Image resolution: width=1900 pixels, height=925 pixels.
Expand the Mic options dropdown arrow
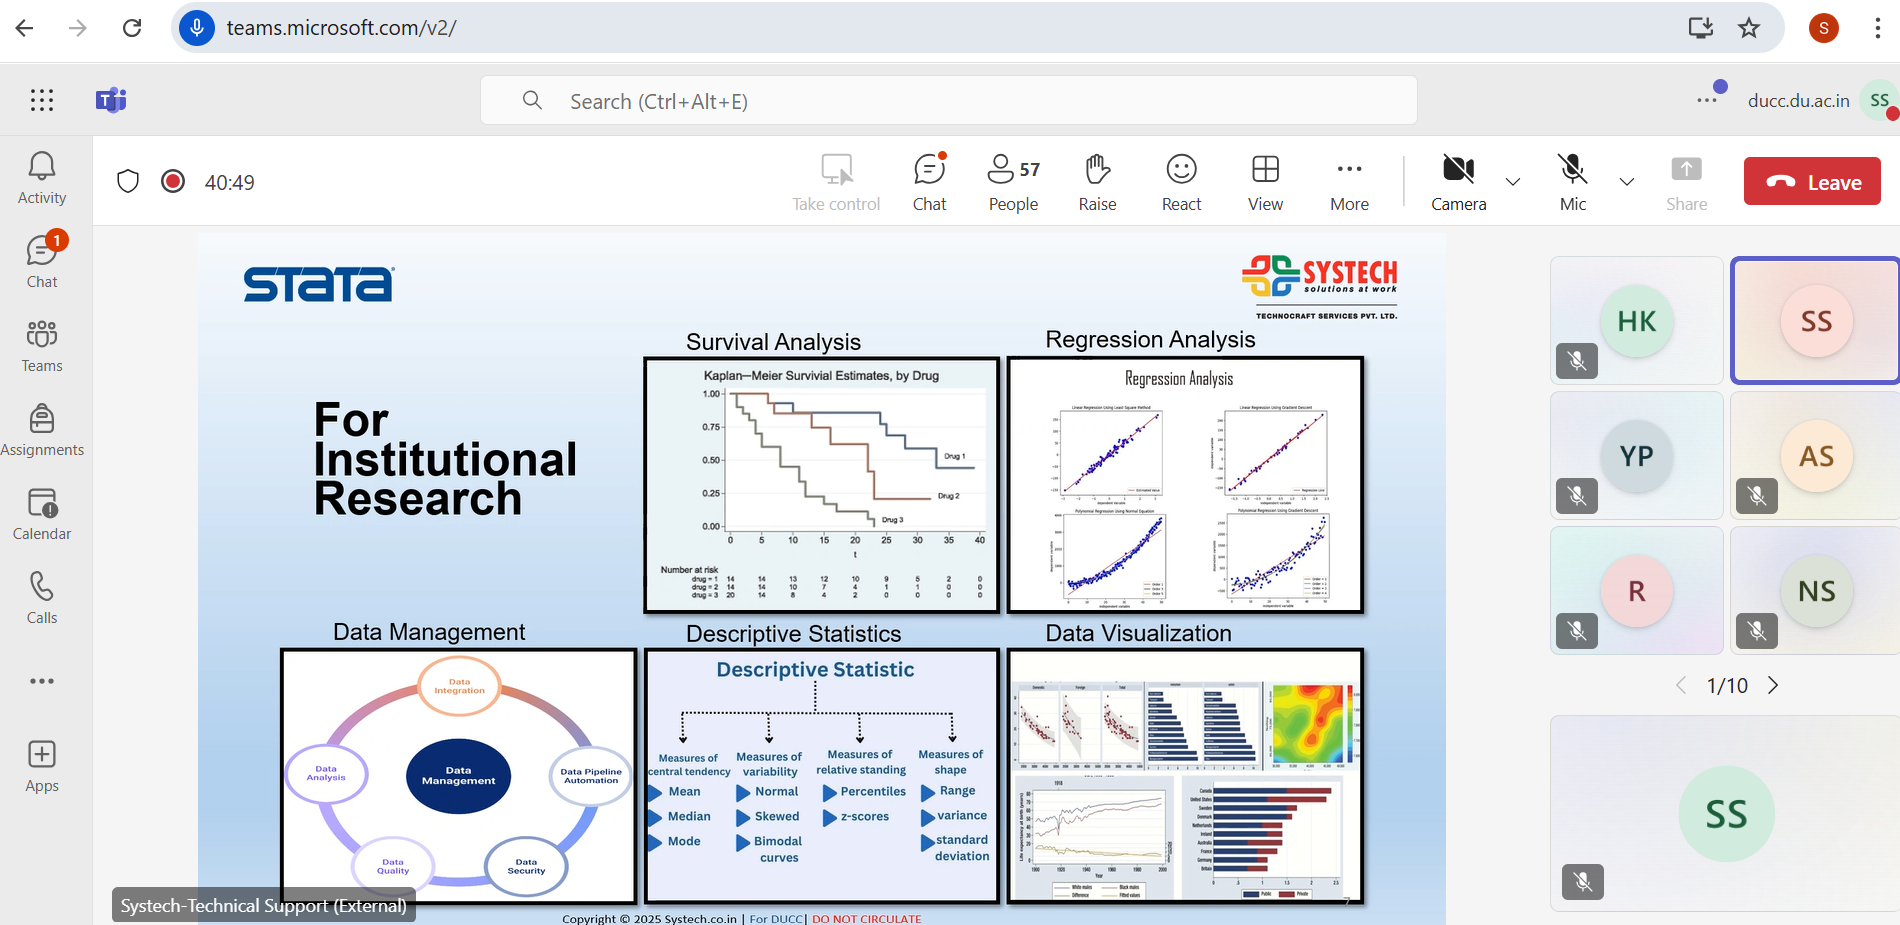(x=1627, y=182)
